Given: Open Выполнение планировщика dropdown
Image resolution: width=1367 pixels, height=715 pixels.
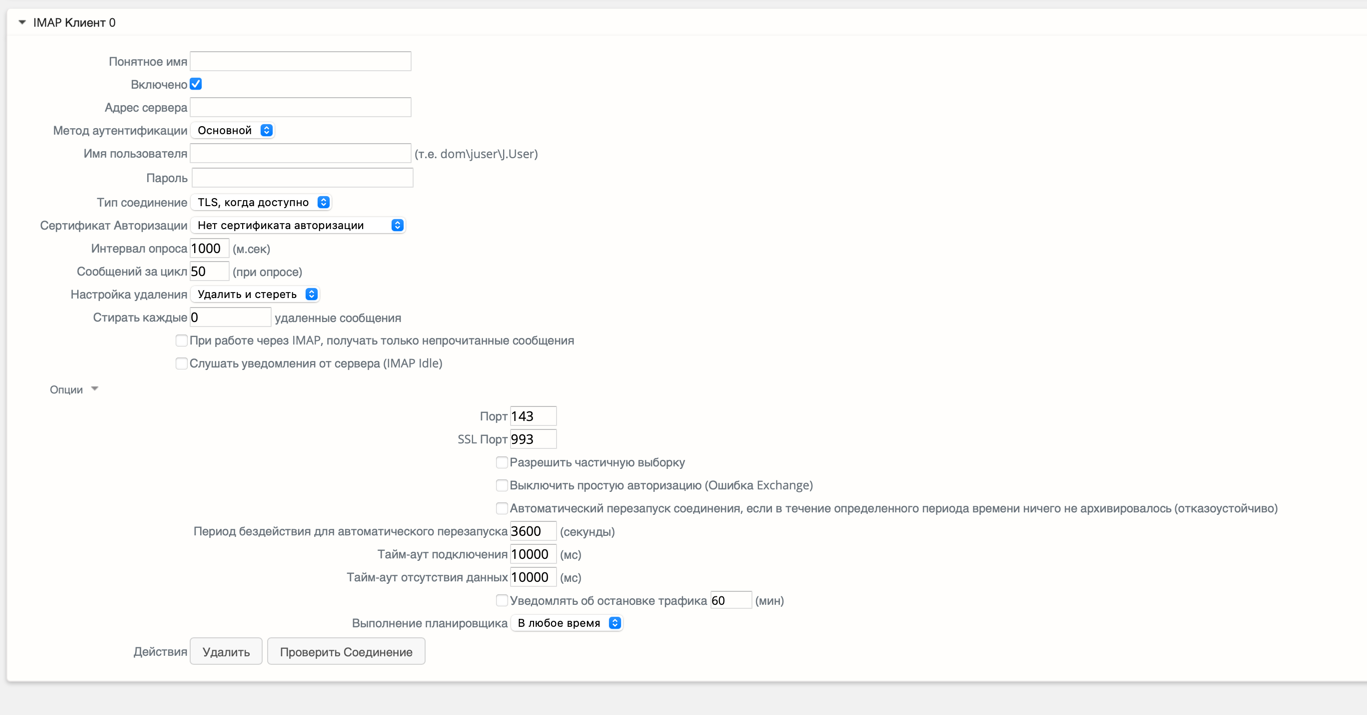Looking at the screenshot, I should coord(567,623).
